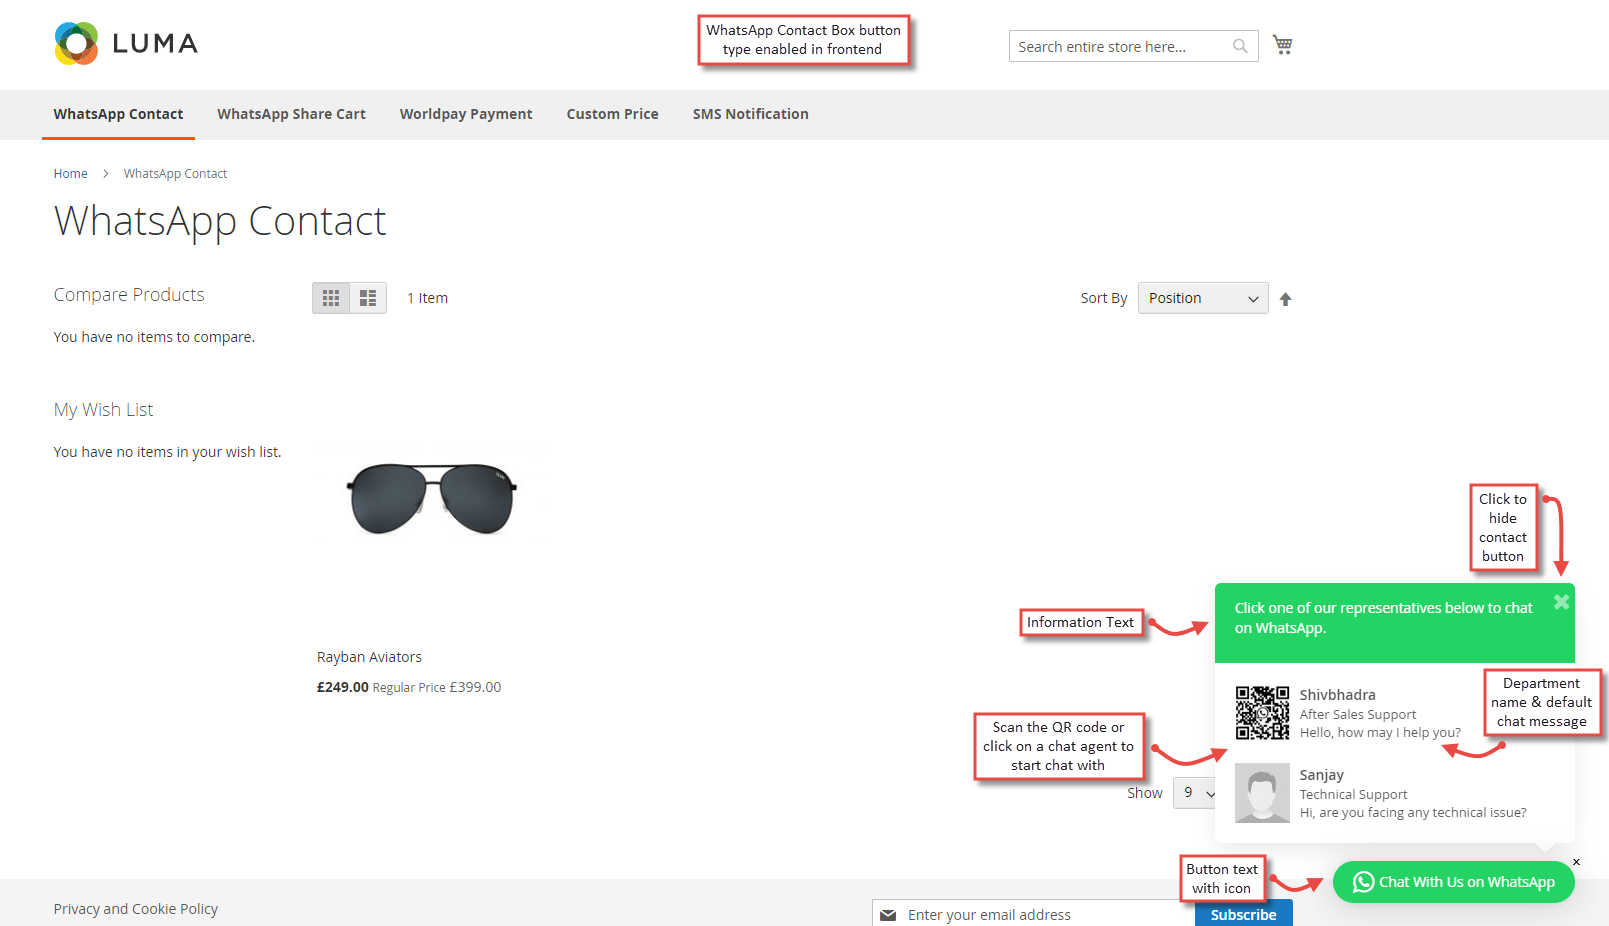1609x926 pixels.
Task: Hide contact button with small x
Action: (x=1576, y=862)
